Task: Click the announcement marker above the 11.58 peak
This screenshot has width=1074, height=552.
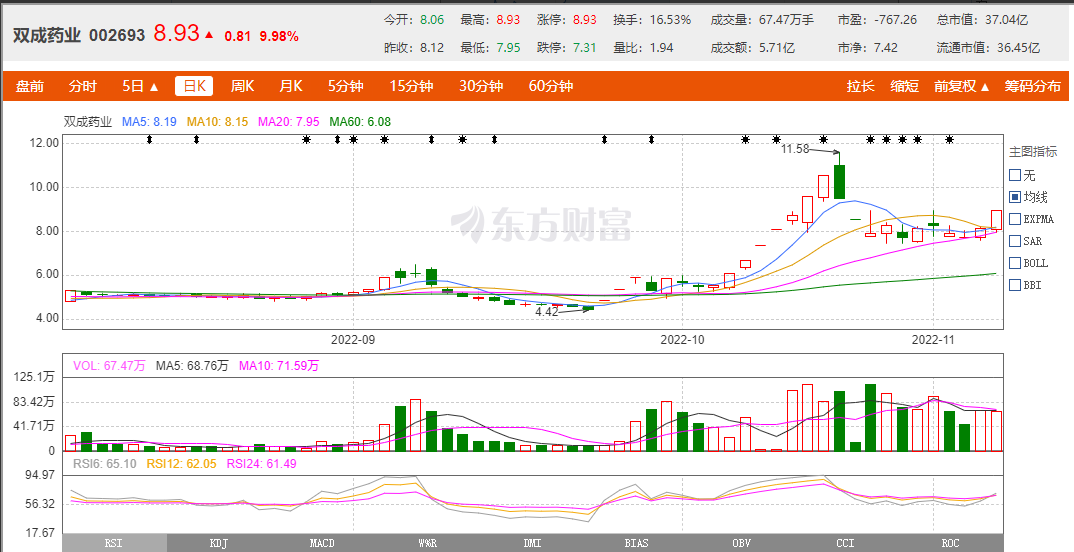Action: coord(823,139)
